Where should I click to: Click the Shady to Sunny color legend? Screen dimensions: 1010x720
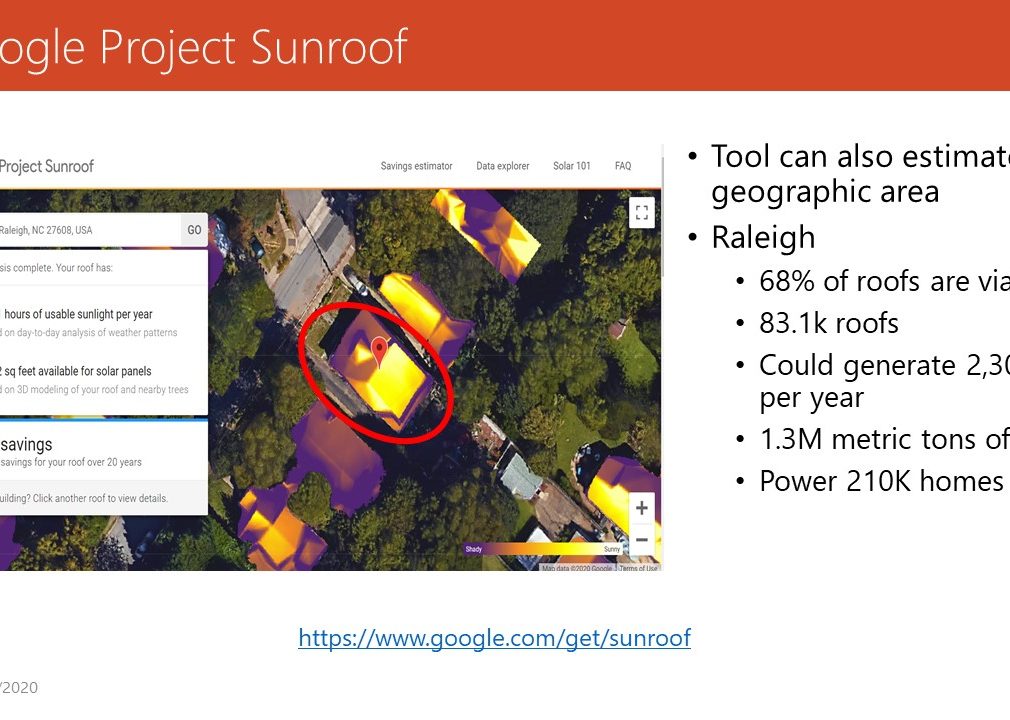pos(541,549)
